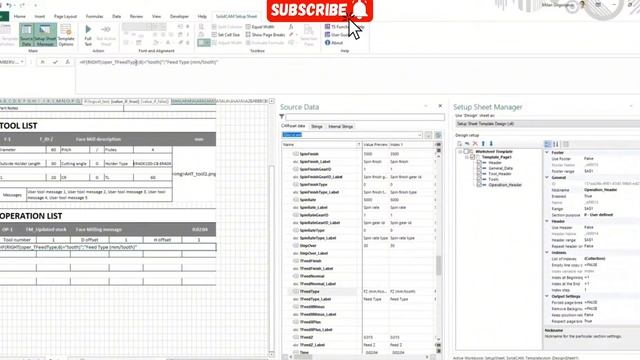This screenshot has width=640, height=360.
Task: Collapse the Worksheet Template tree node
Action: click(460, 151)
